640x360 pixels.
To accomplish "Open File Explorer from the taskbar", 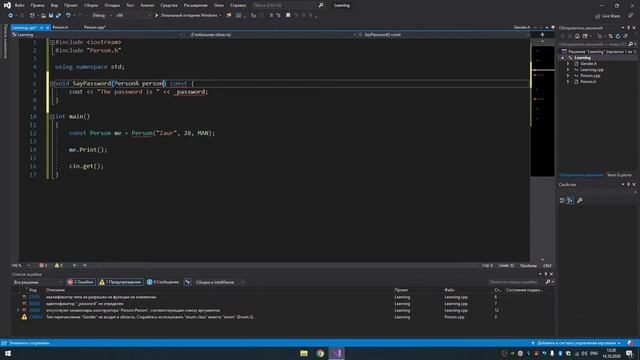I will pos(304,353).
